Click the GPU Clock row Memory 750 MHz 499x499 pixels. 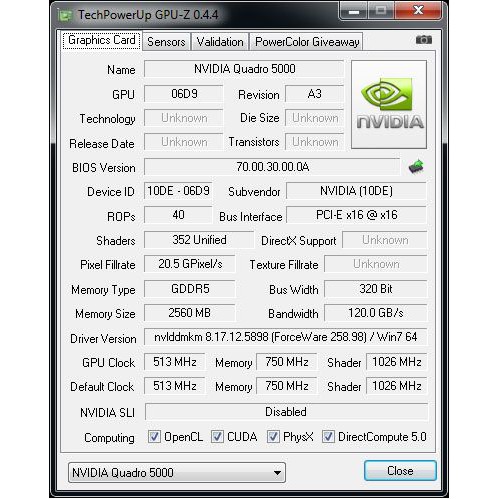(x=287, y=362)
